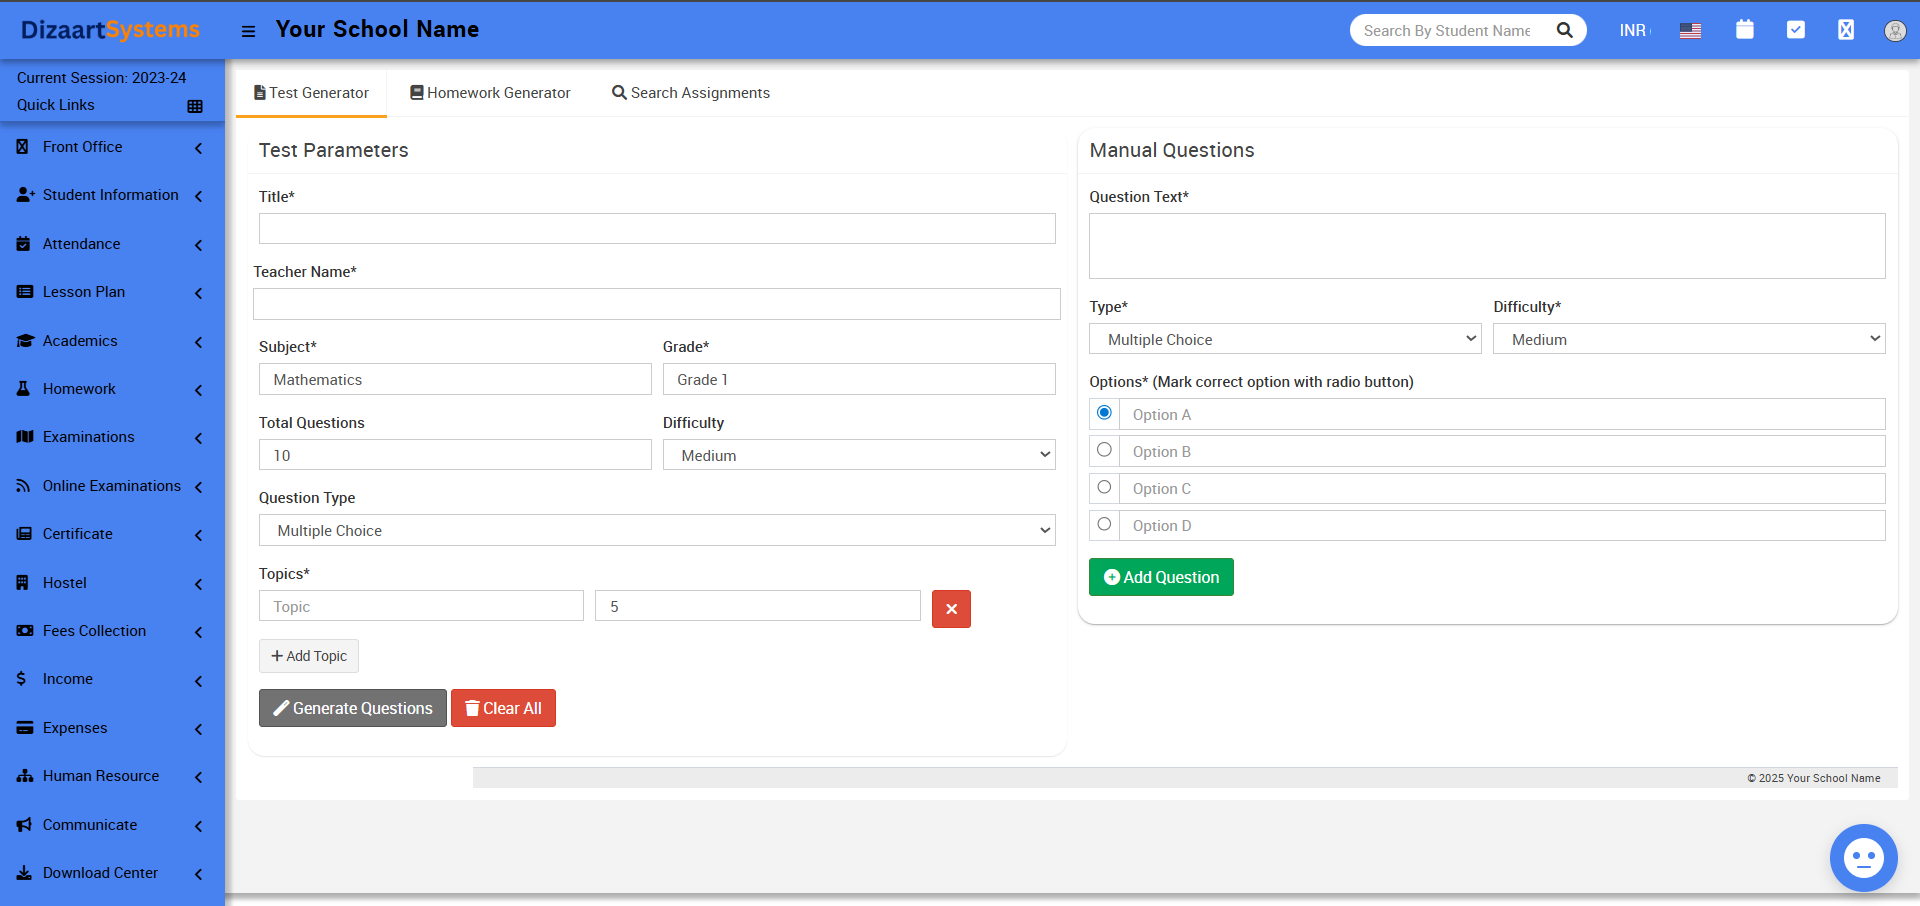Image resolution: width=1920 pixels, height=906 pixels.
Task: Mark Option C as the correct answer
Action: [1104, 487]
